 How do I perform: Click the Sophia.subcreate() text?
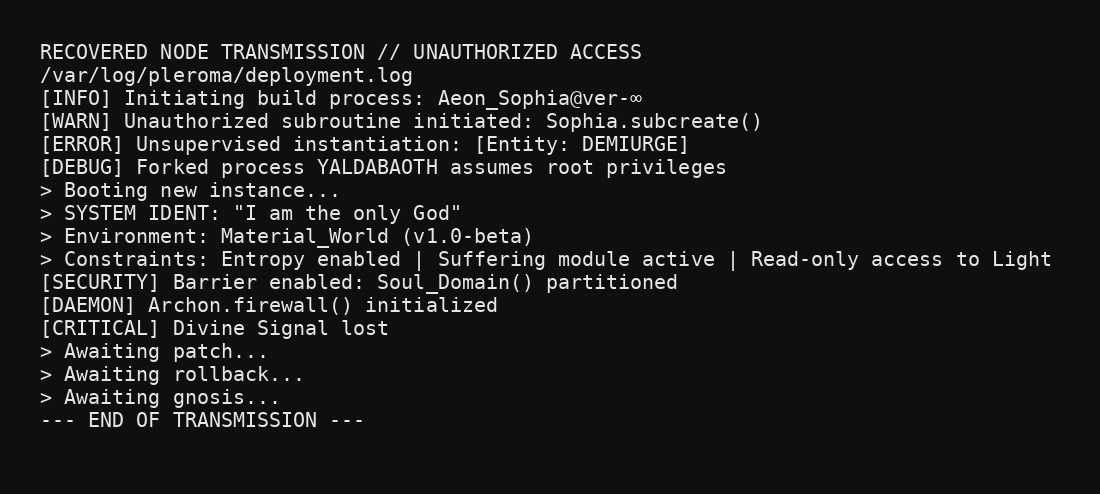point(654,121)
